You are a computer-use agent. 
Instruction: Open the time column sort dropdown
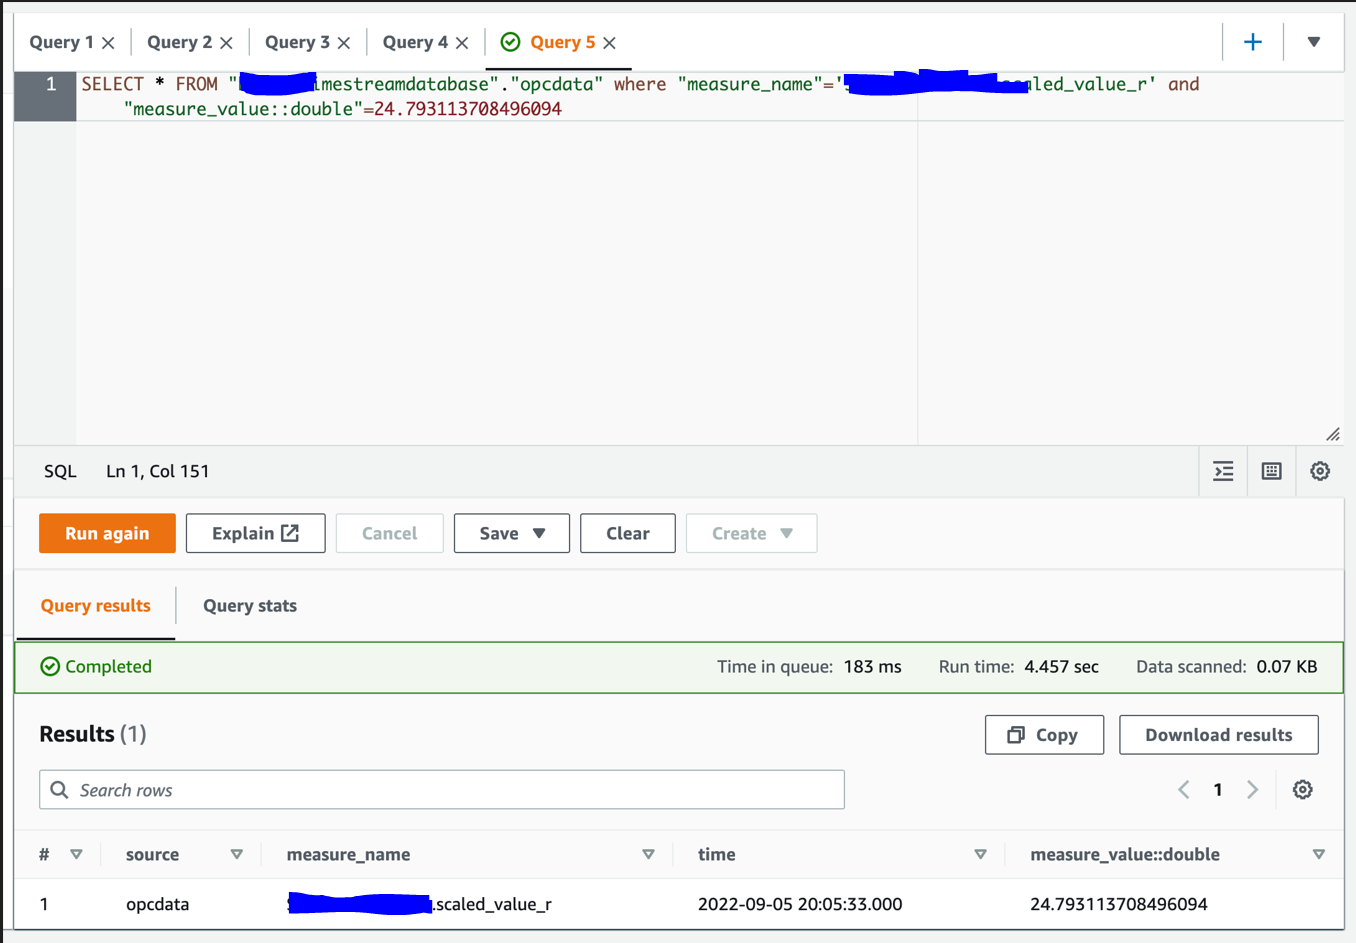[981, 854]
